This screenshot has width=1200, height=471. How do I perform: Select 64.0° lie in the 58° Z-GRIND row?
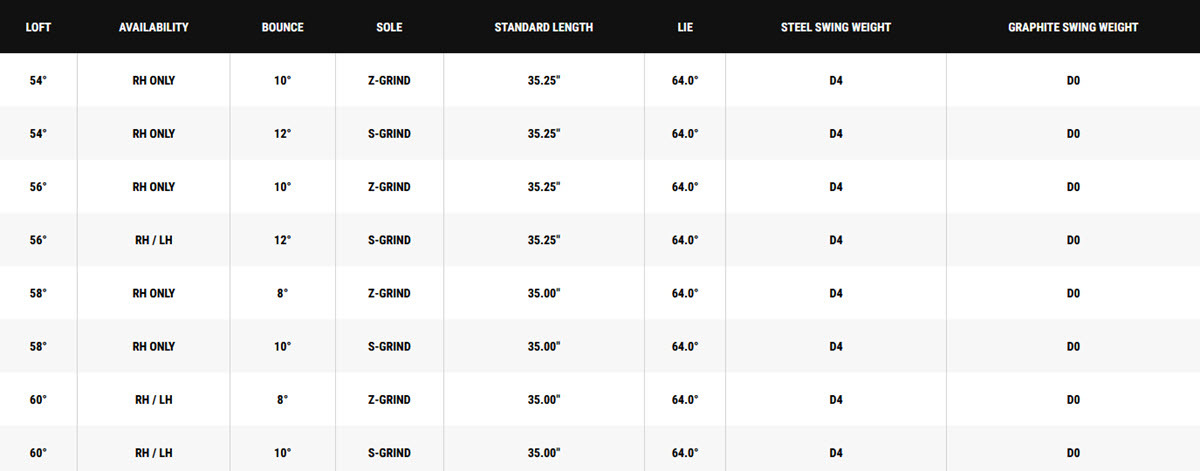coord(685,293)
